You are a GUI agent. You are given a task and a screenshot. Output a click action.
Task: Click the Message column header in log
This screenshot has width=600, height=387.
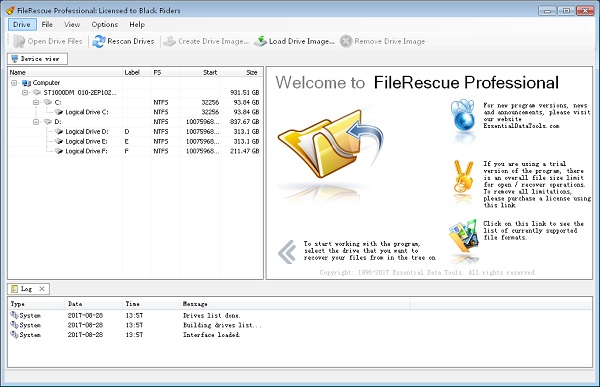(x=295, y=304)
